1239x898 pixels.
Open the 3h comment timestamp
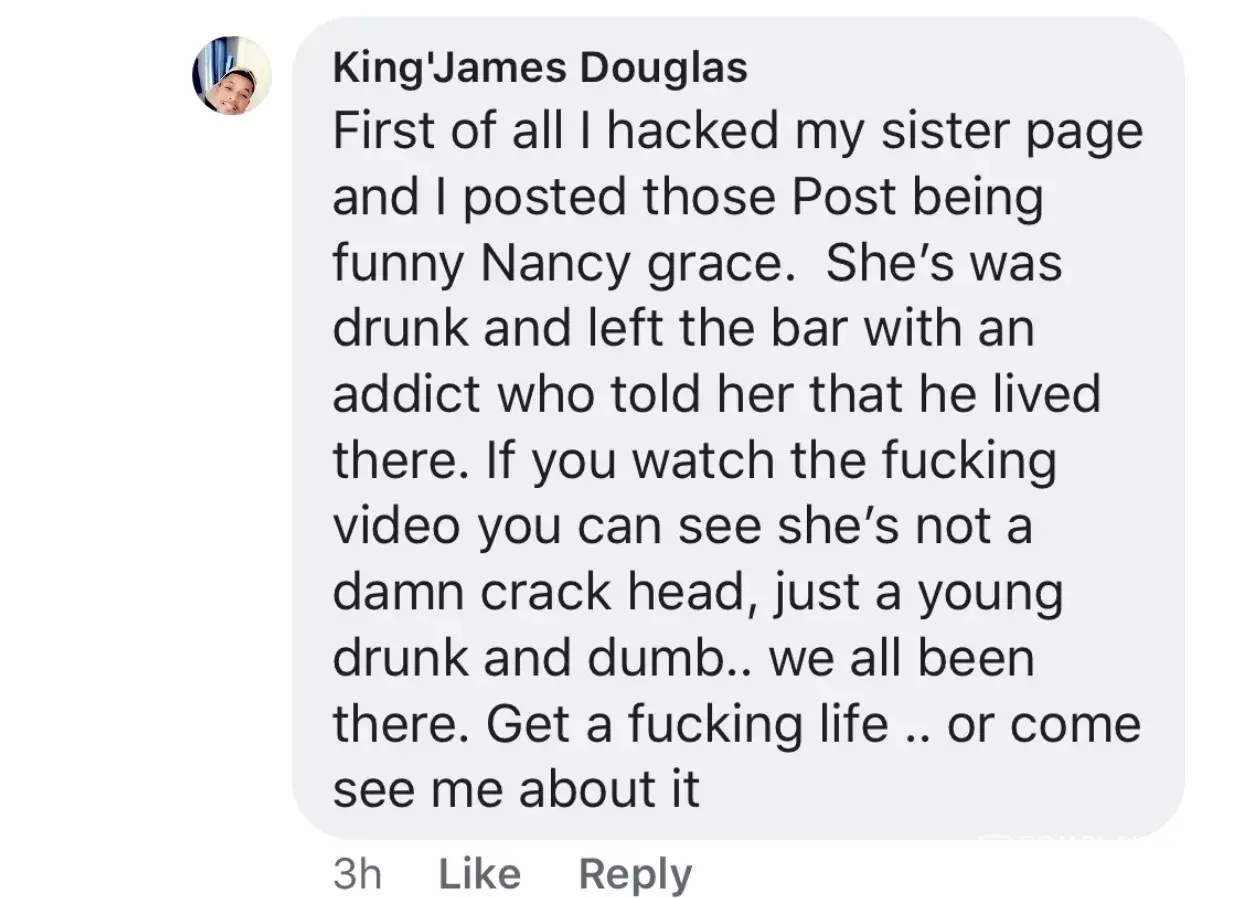pyautogui.click(x=357, y=874)
